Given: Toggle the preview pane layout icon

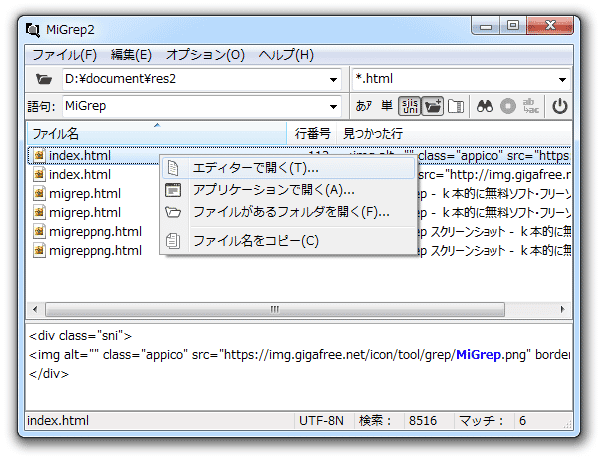Looking at the screenshot, I should (x=456, y=107).
